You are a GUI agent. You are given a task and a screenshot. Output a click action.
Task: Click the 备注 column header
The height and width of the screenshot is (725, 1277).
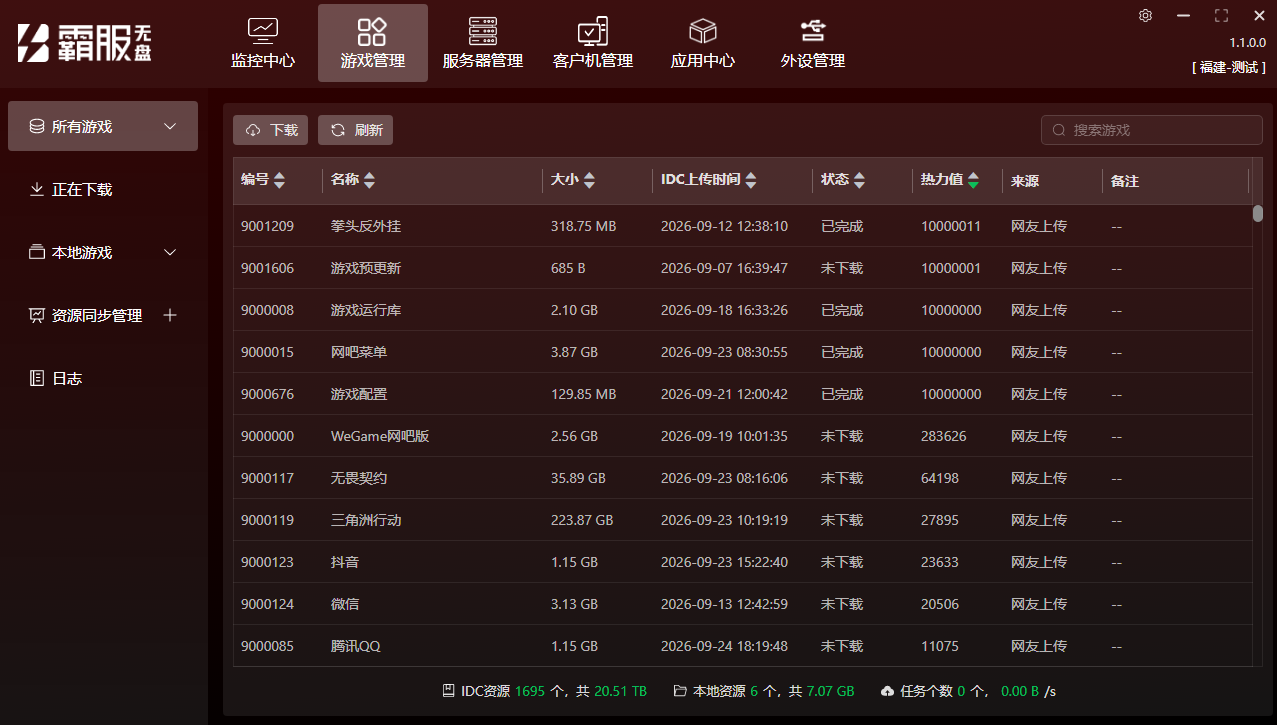click(x=1125, y=181)
